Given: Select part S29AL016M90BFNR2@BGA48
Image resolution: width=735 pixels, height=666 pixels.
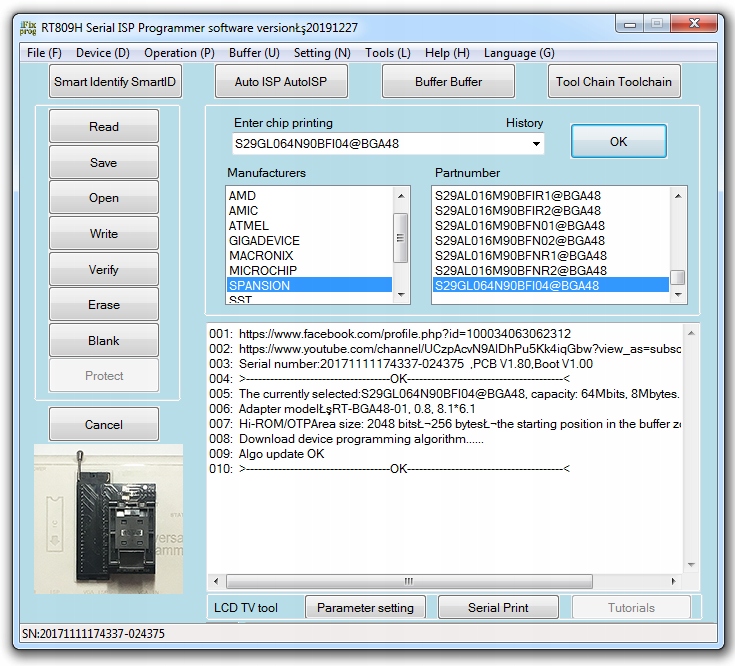Looking at the screenshot, I should pyautogui.click(x=551, y=270).
